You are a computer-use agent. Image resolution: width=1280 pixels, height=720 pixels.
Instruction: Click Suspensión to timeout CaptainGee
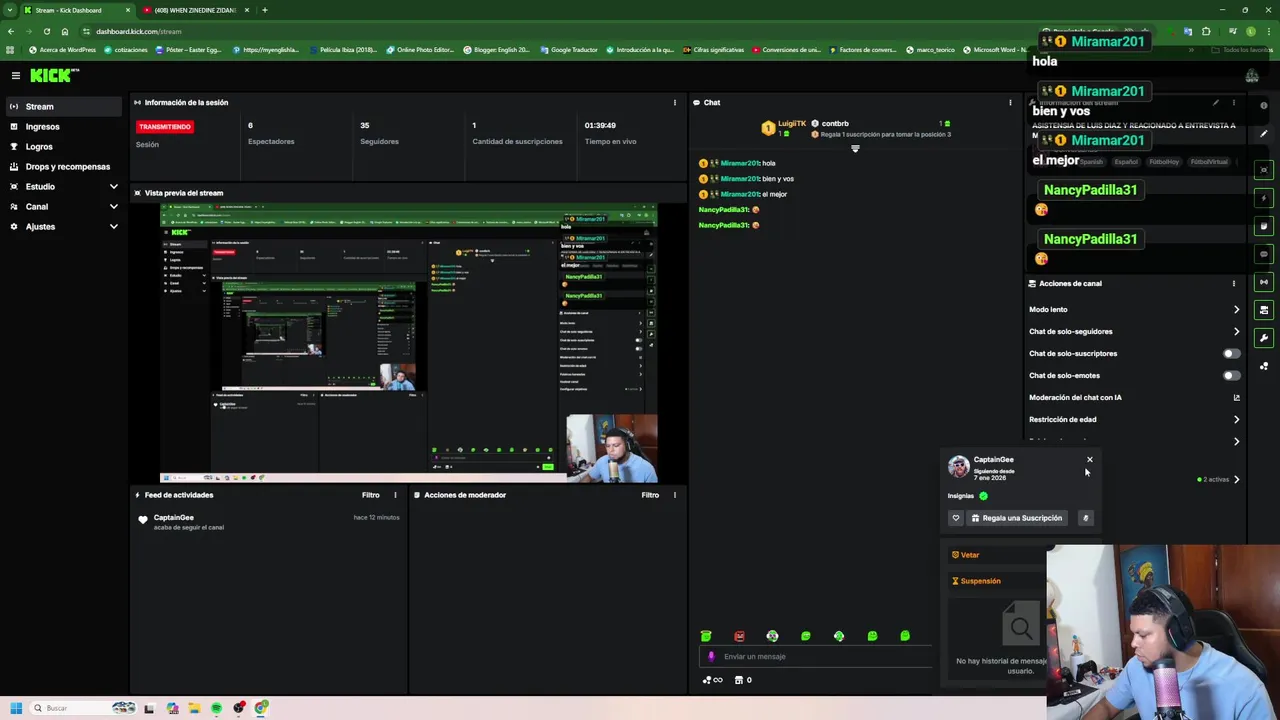(976, 581)
